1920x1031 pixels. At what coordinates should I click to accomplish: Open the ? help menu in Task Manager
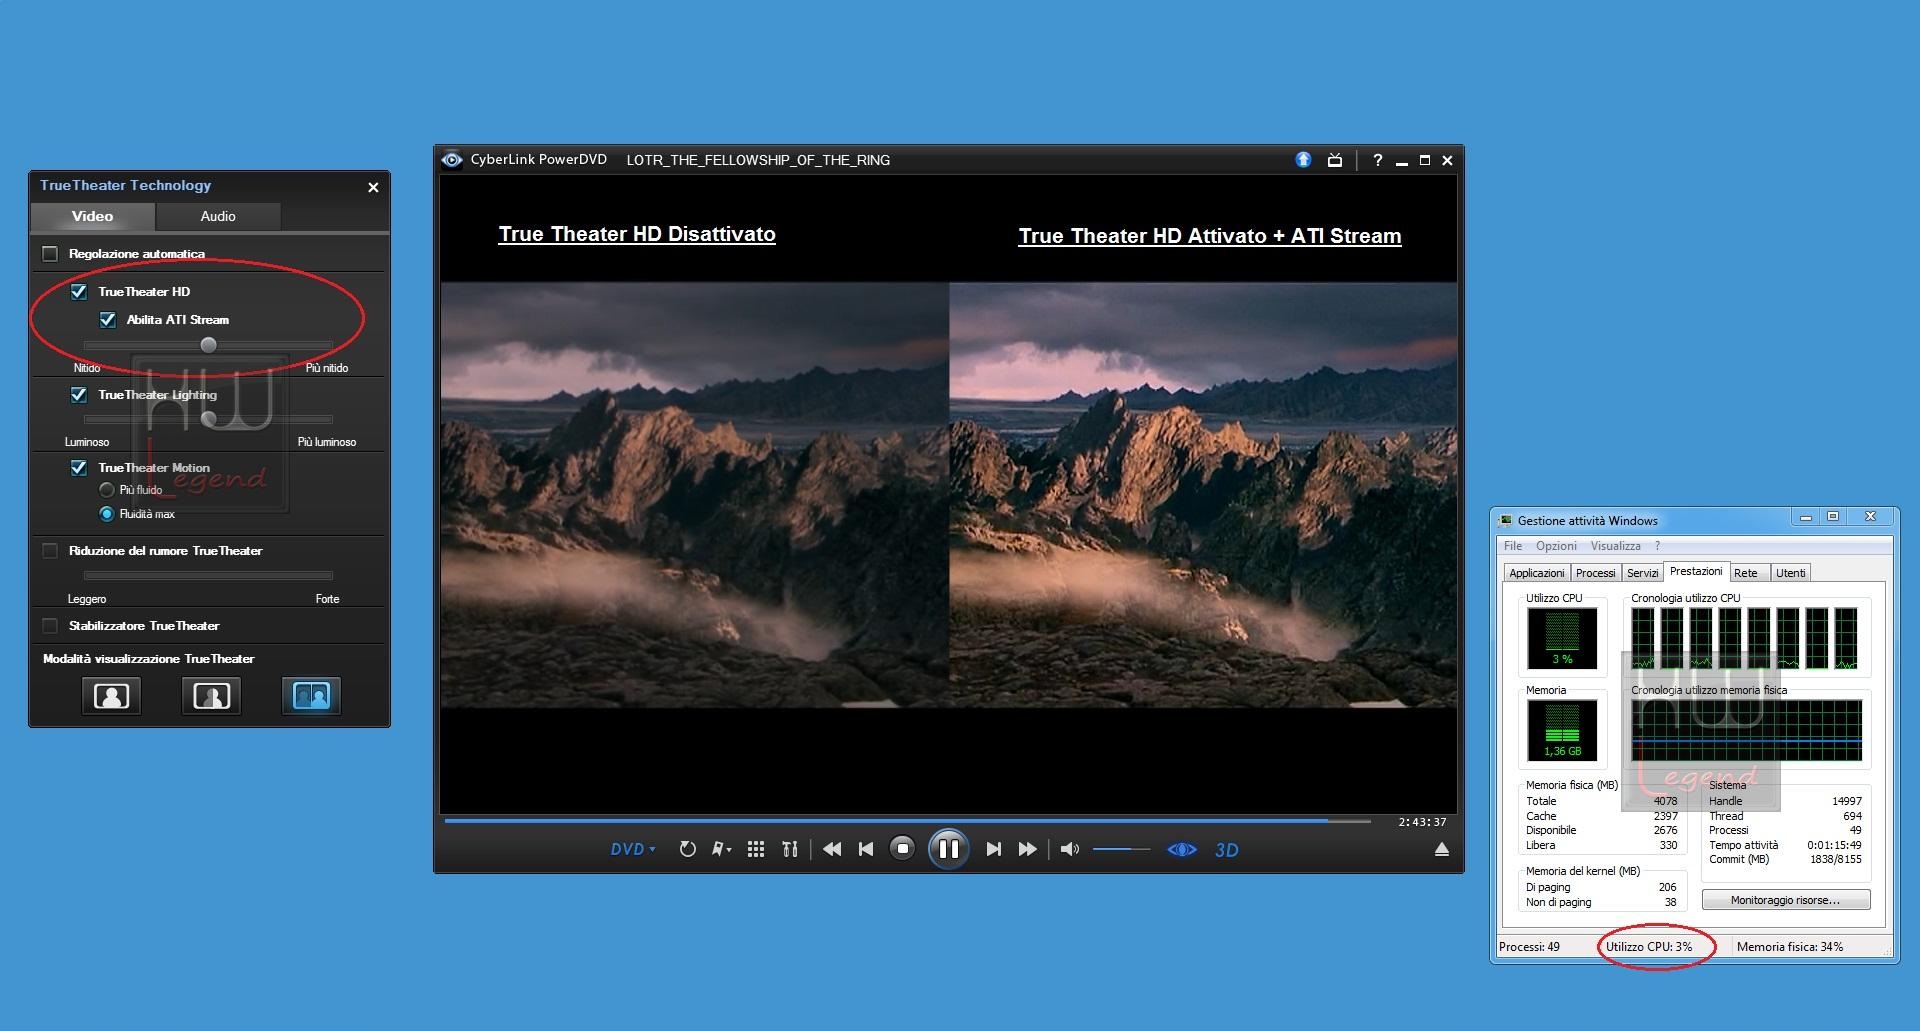pos(1657,546)
